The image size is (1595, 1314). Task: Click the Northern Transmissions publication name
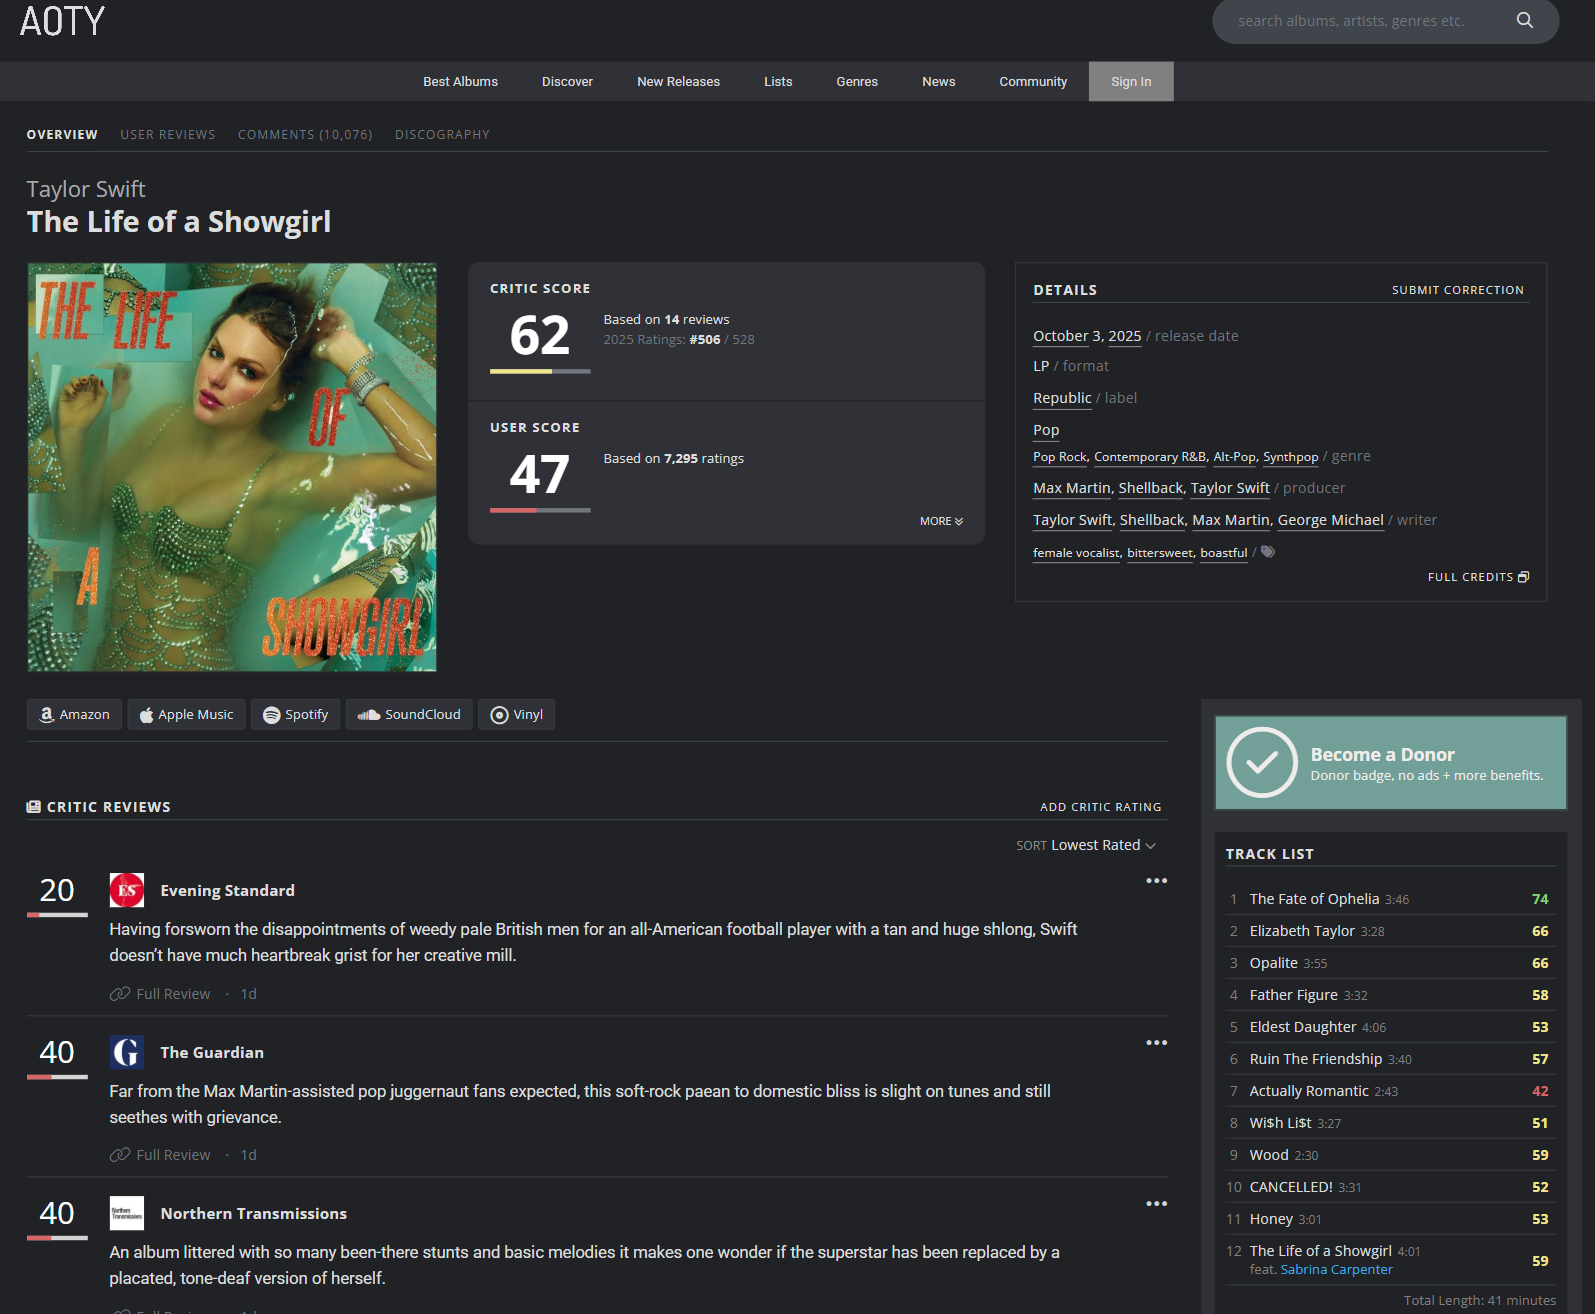click(254, 1214)
